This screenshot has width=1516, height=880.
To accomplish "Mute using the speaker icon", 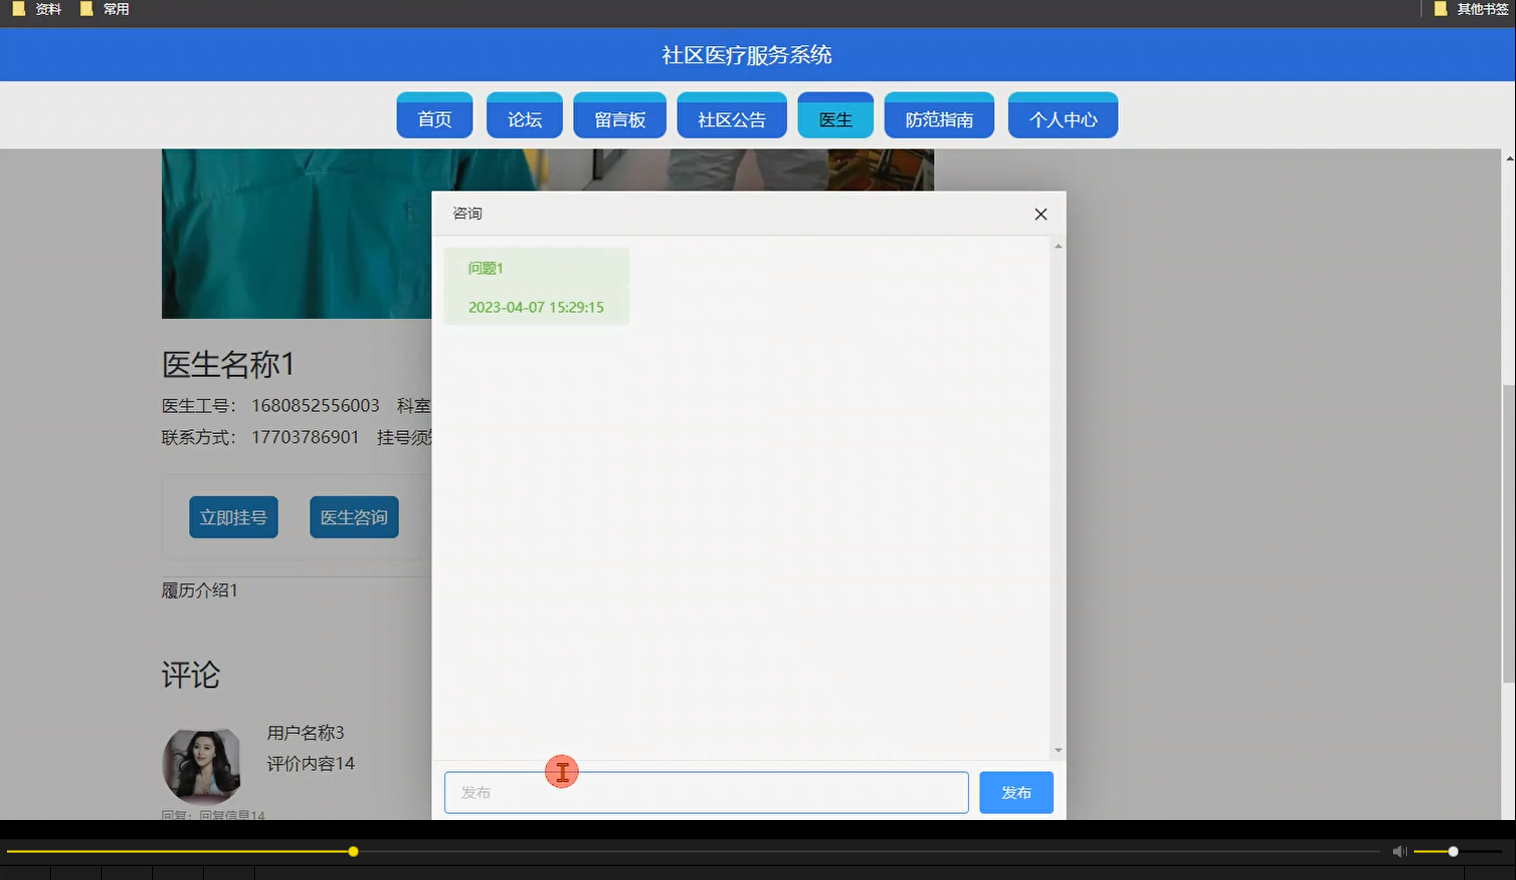I will [x=1399, y=852].
